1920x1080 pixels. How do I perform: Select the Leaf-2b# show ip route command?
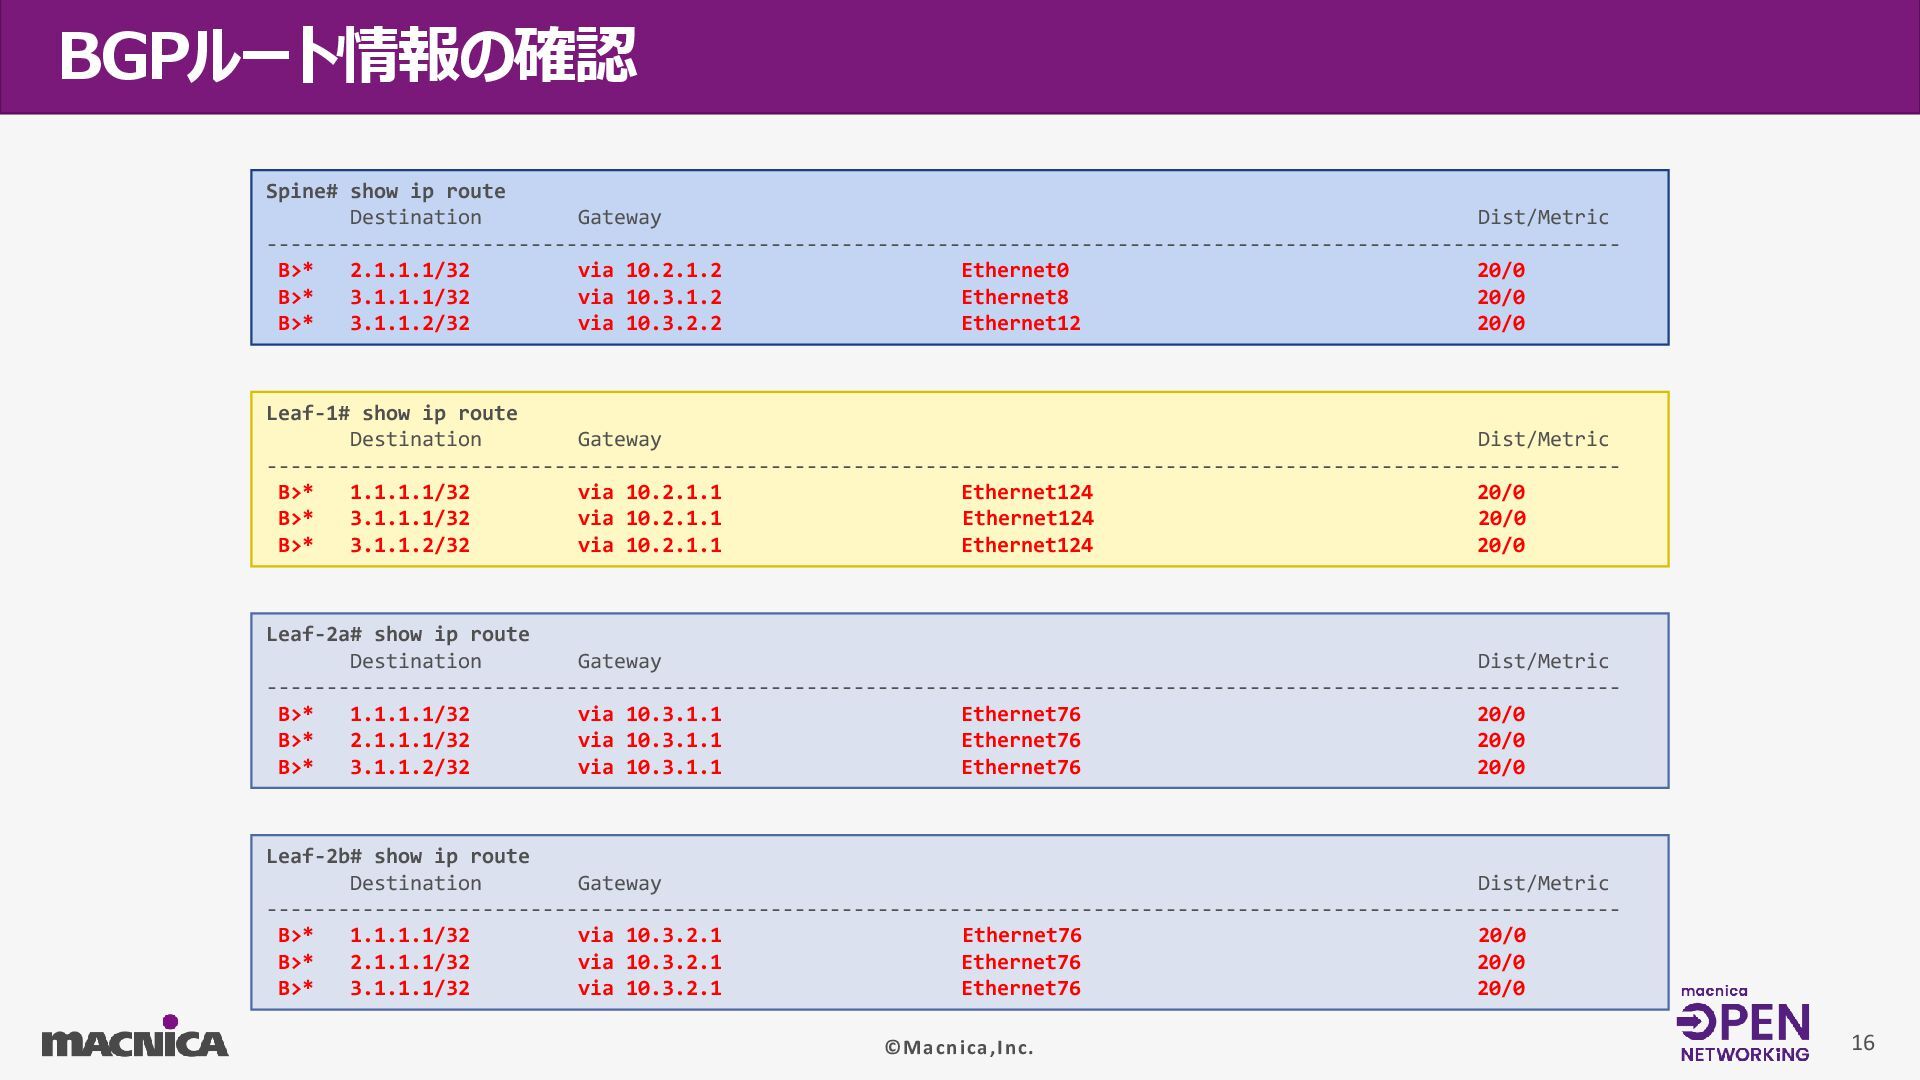[397, 856]
